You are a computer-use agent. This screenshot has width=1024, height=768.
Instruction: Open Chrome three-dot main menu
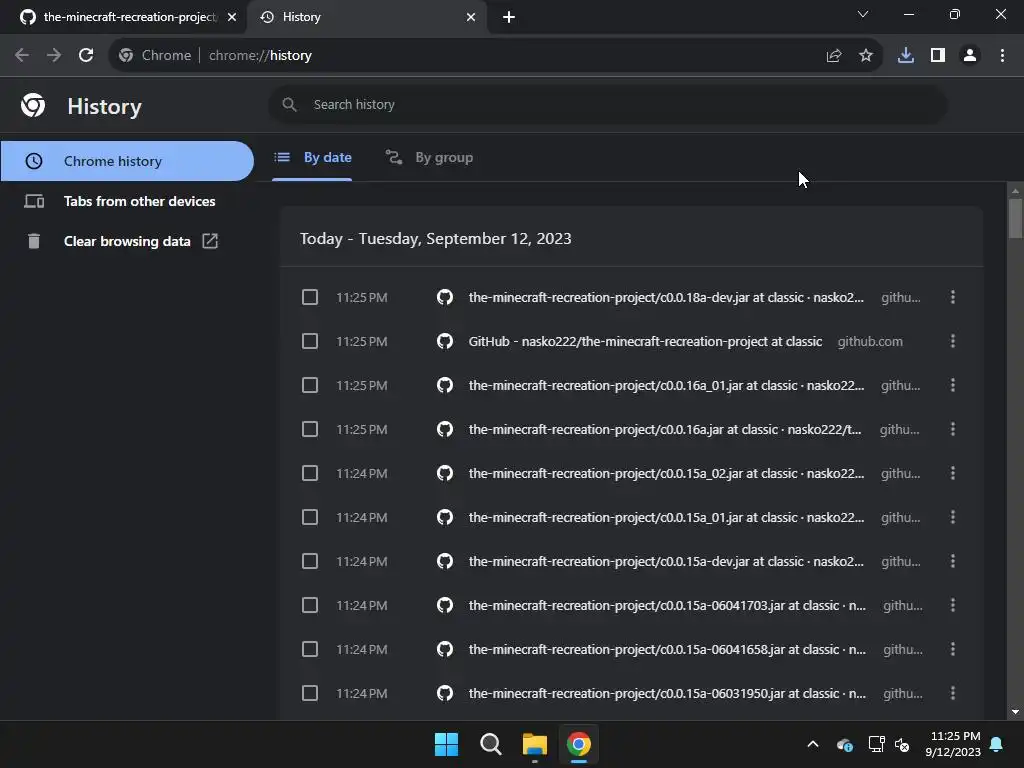click(x=1002, y=56)
